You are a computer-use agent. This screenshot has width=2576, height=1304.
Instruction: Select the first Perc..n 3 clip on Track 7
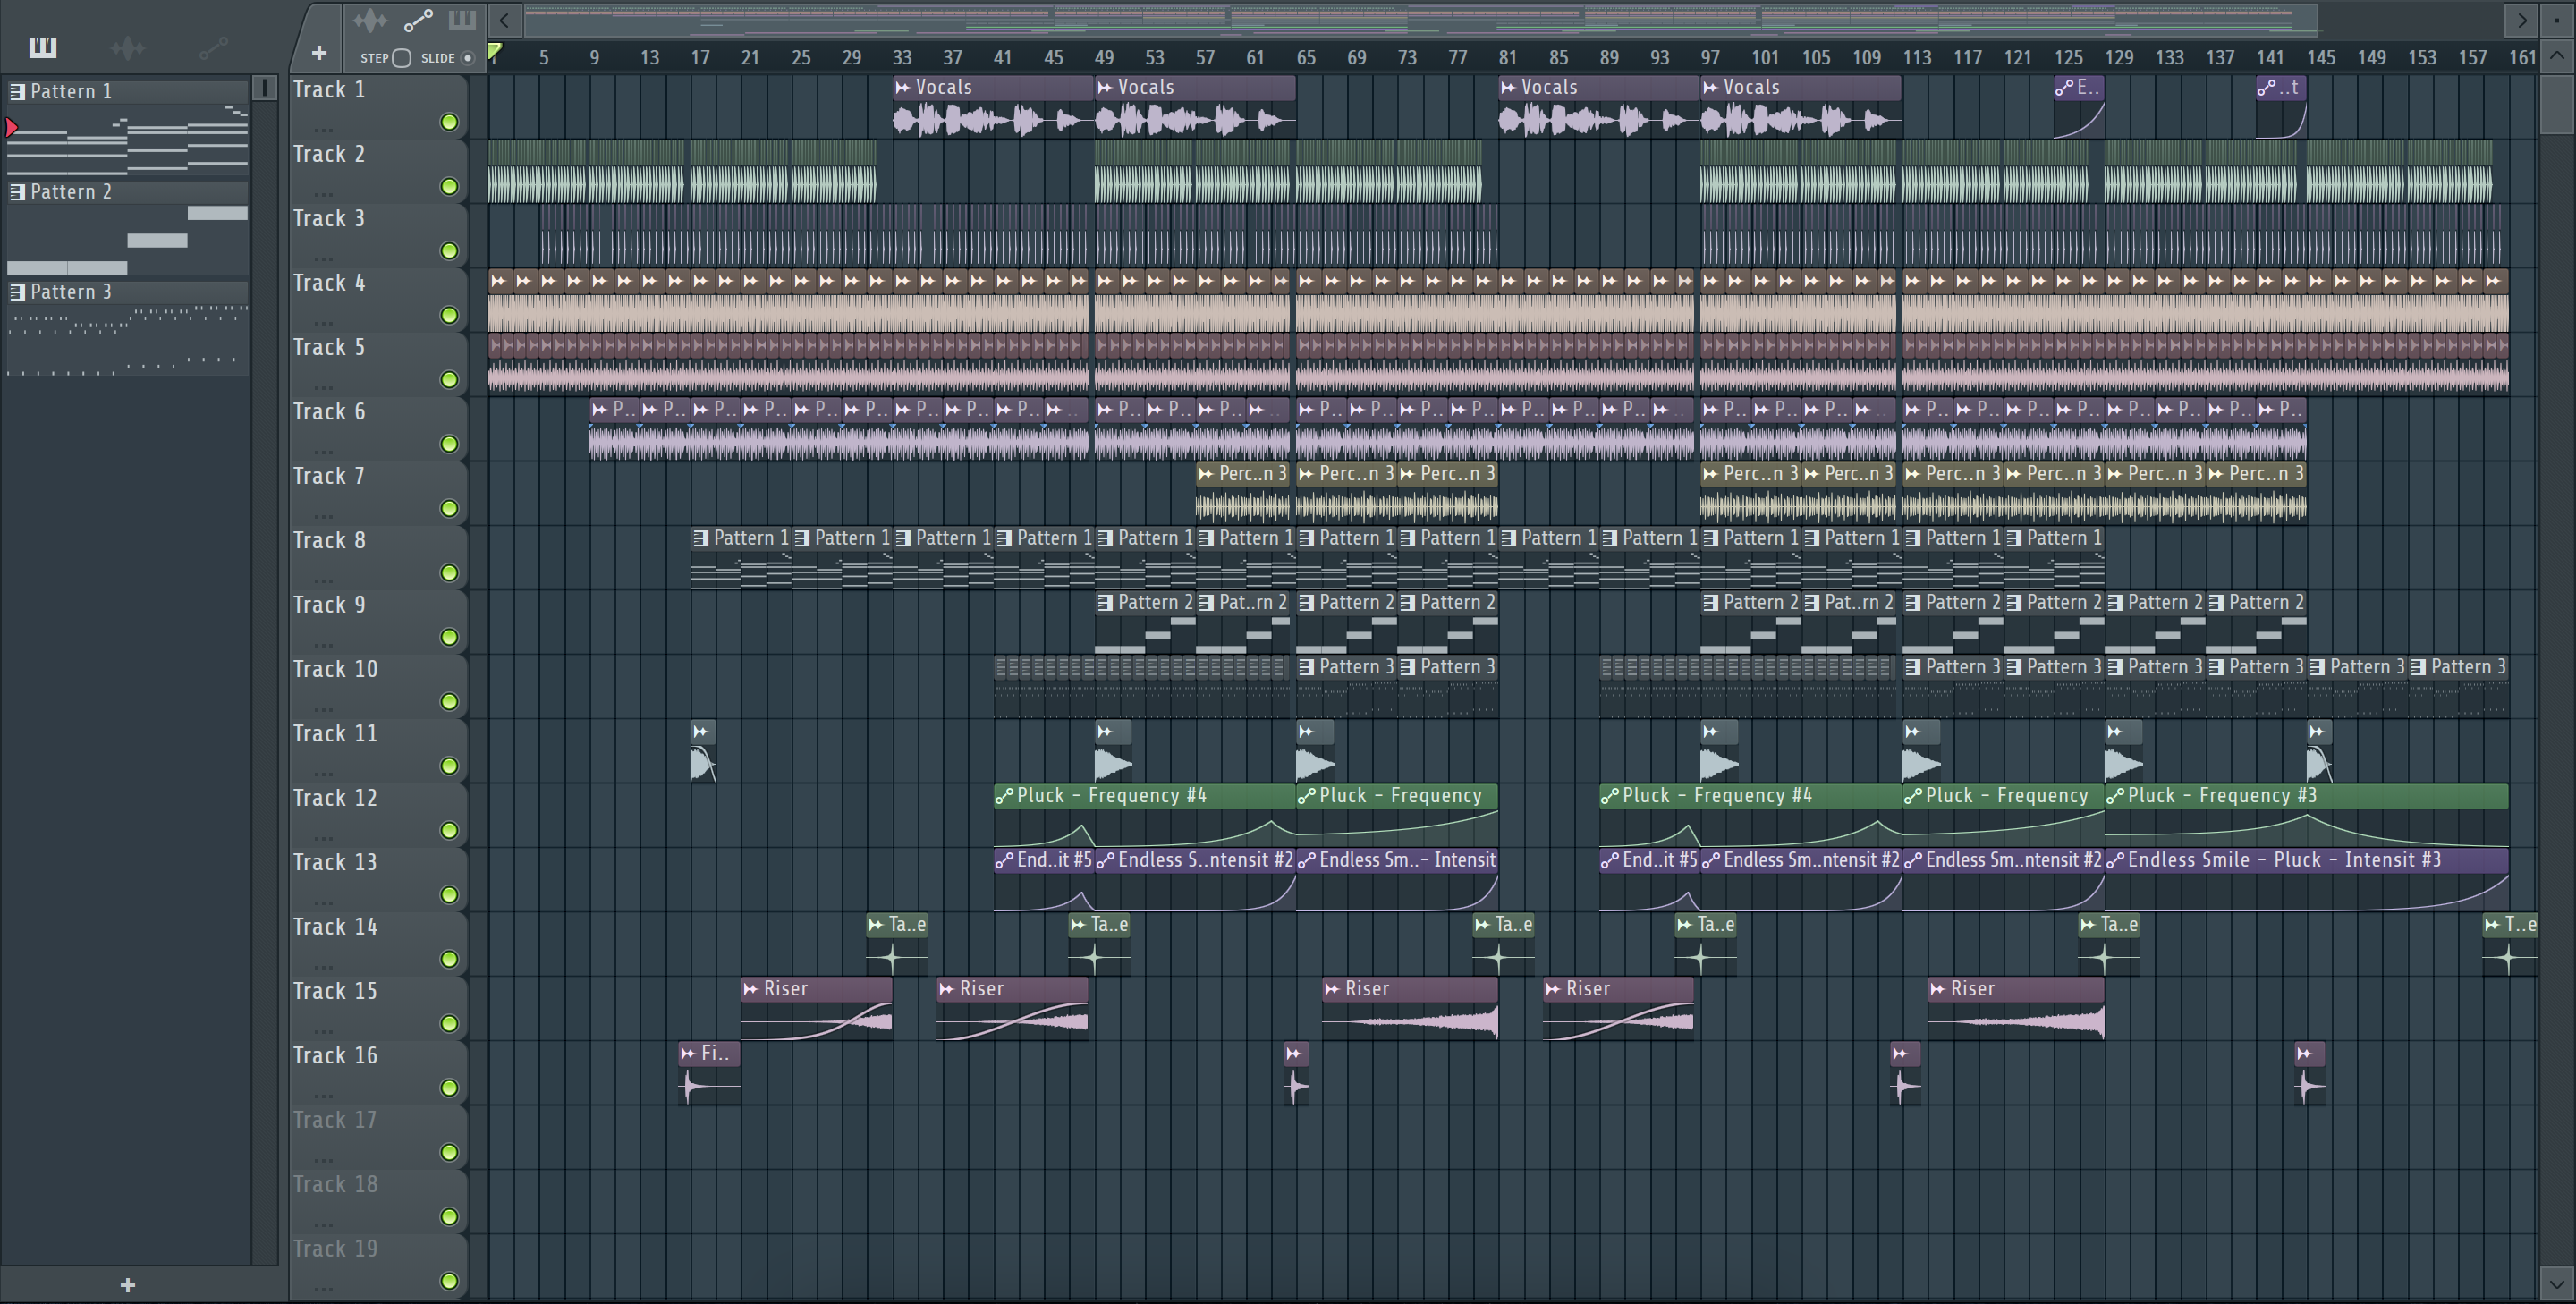coord(1243,494)
